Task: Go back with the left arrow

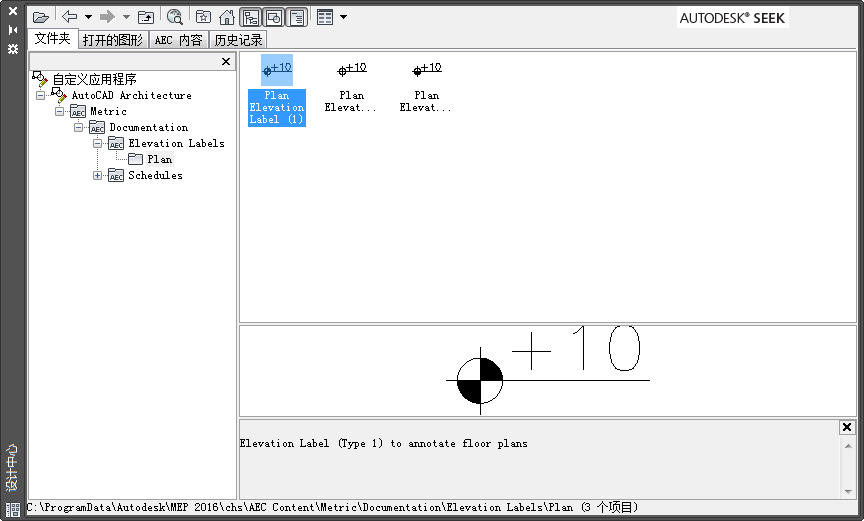Action: [x=69, y=17]
